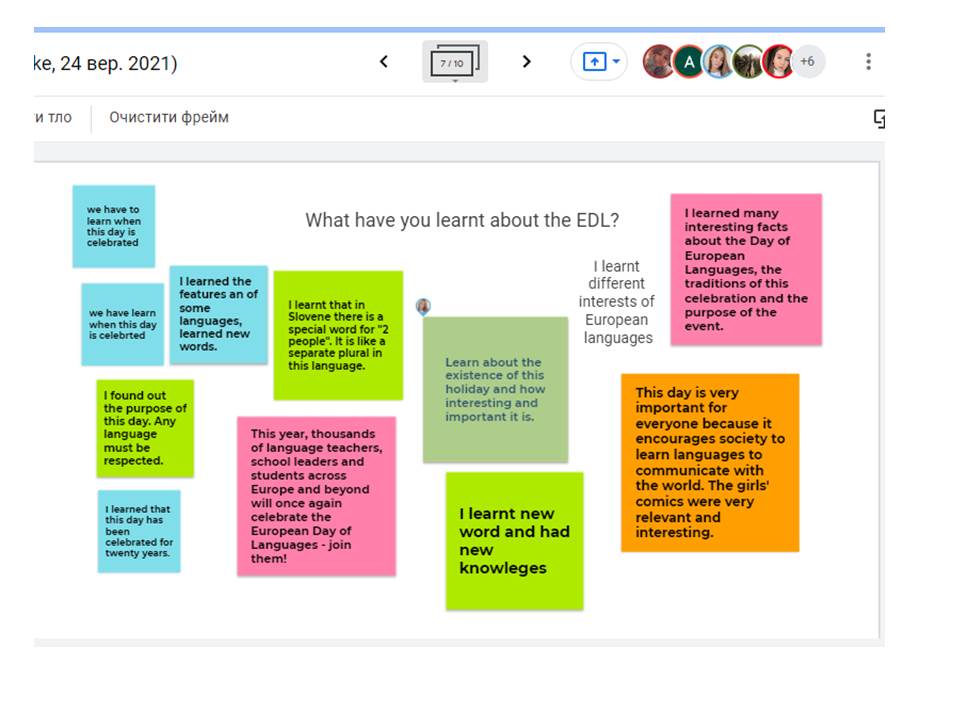The height and width of the screenshot is (720, 960).
Task: Click the icon at the right edge of the toolbar
Action: (x=879, y=118)
